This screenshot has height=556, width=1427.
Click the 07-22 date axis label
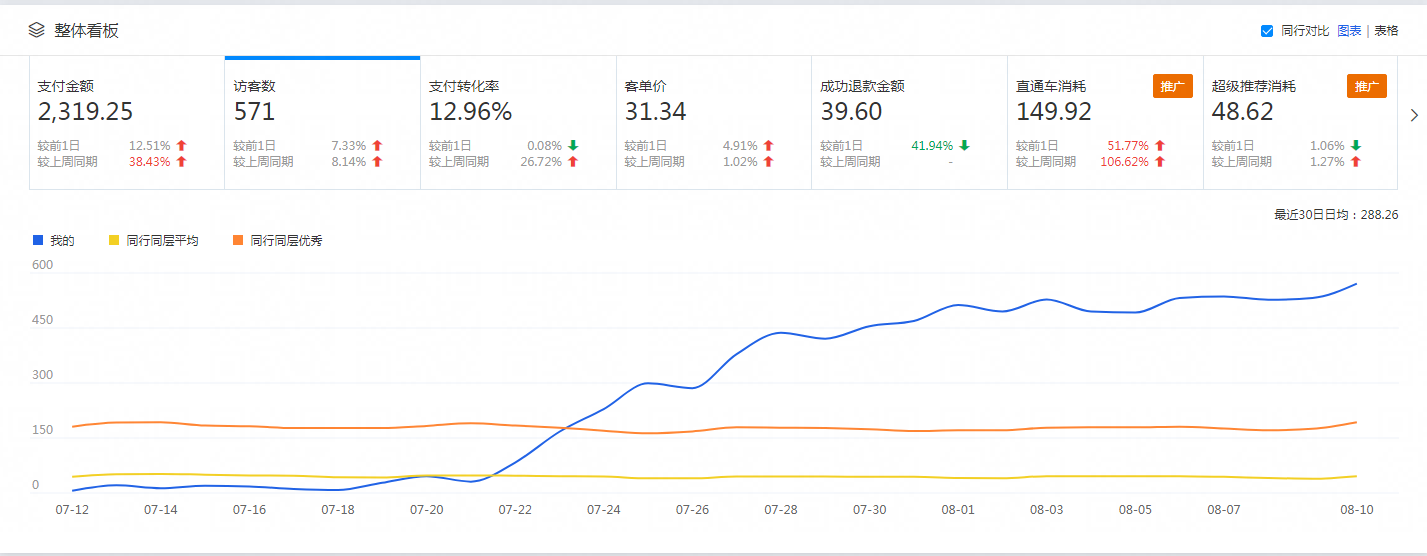pyautogui.click(x=515, y=510)
